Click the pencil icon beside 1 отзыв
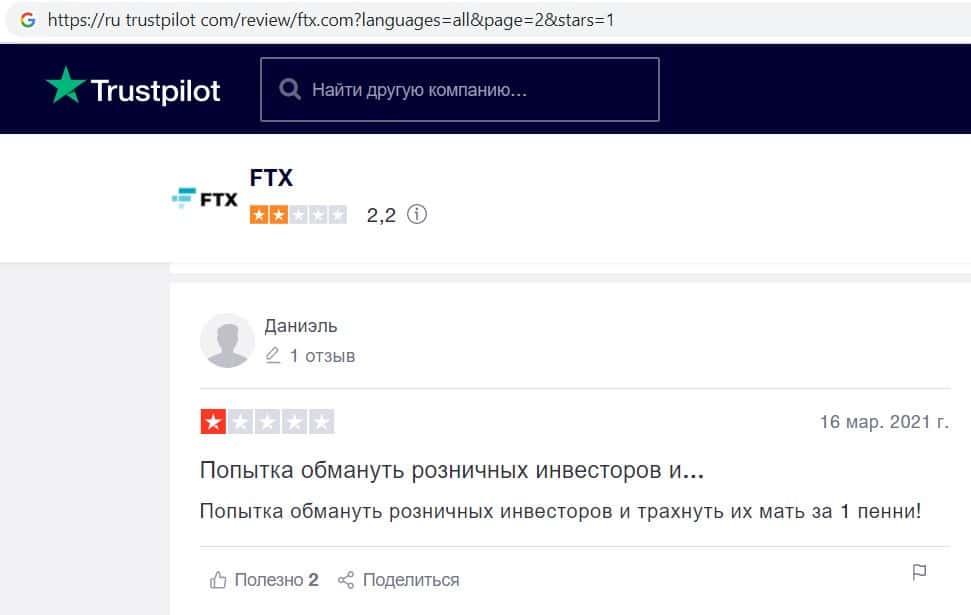The image size is (971, 615). coord(273,356)
